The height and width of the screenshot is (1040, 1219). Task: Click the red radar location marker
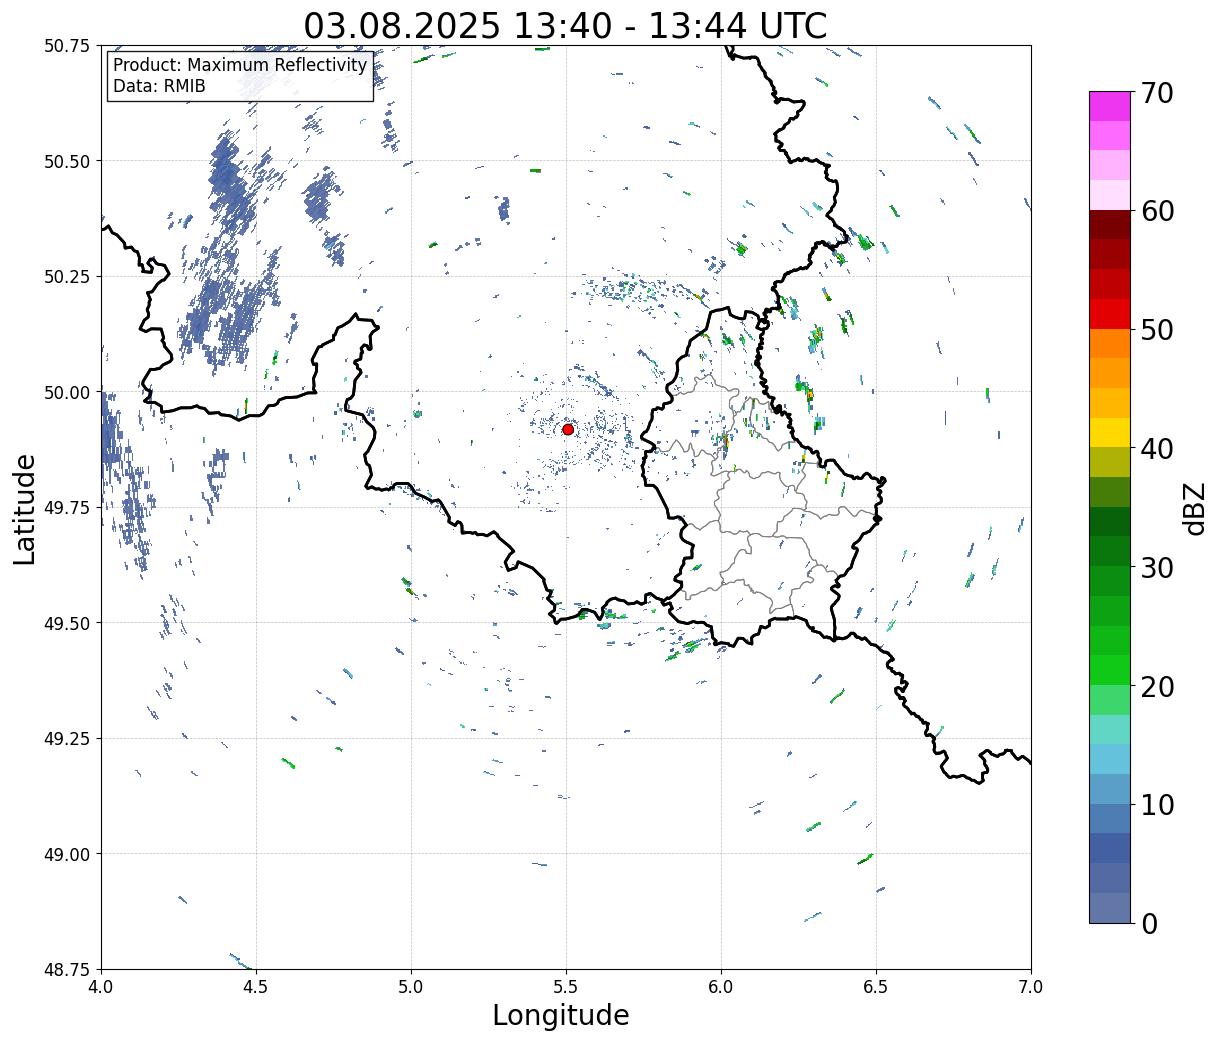point(568,429)
